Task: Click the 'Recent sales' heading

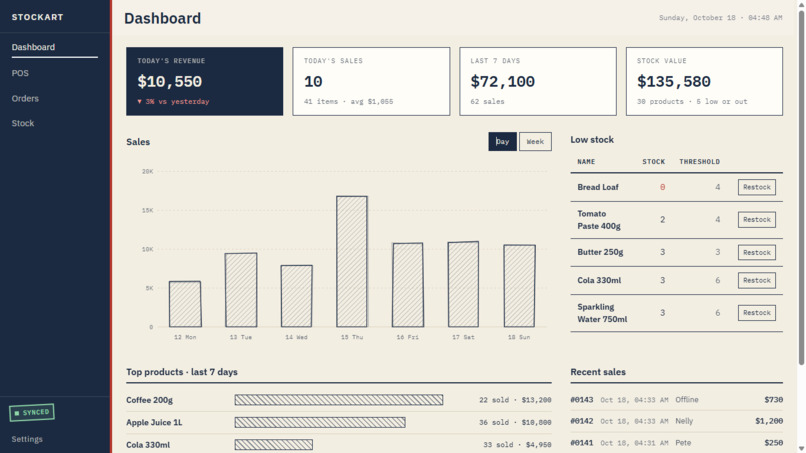Action: (598, 372)
